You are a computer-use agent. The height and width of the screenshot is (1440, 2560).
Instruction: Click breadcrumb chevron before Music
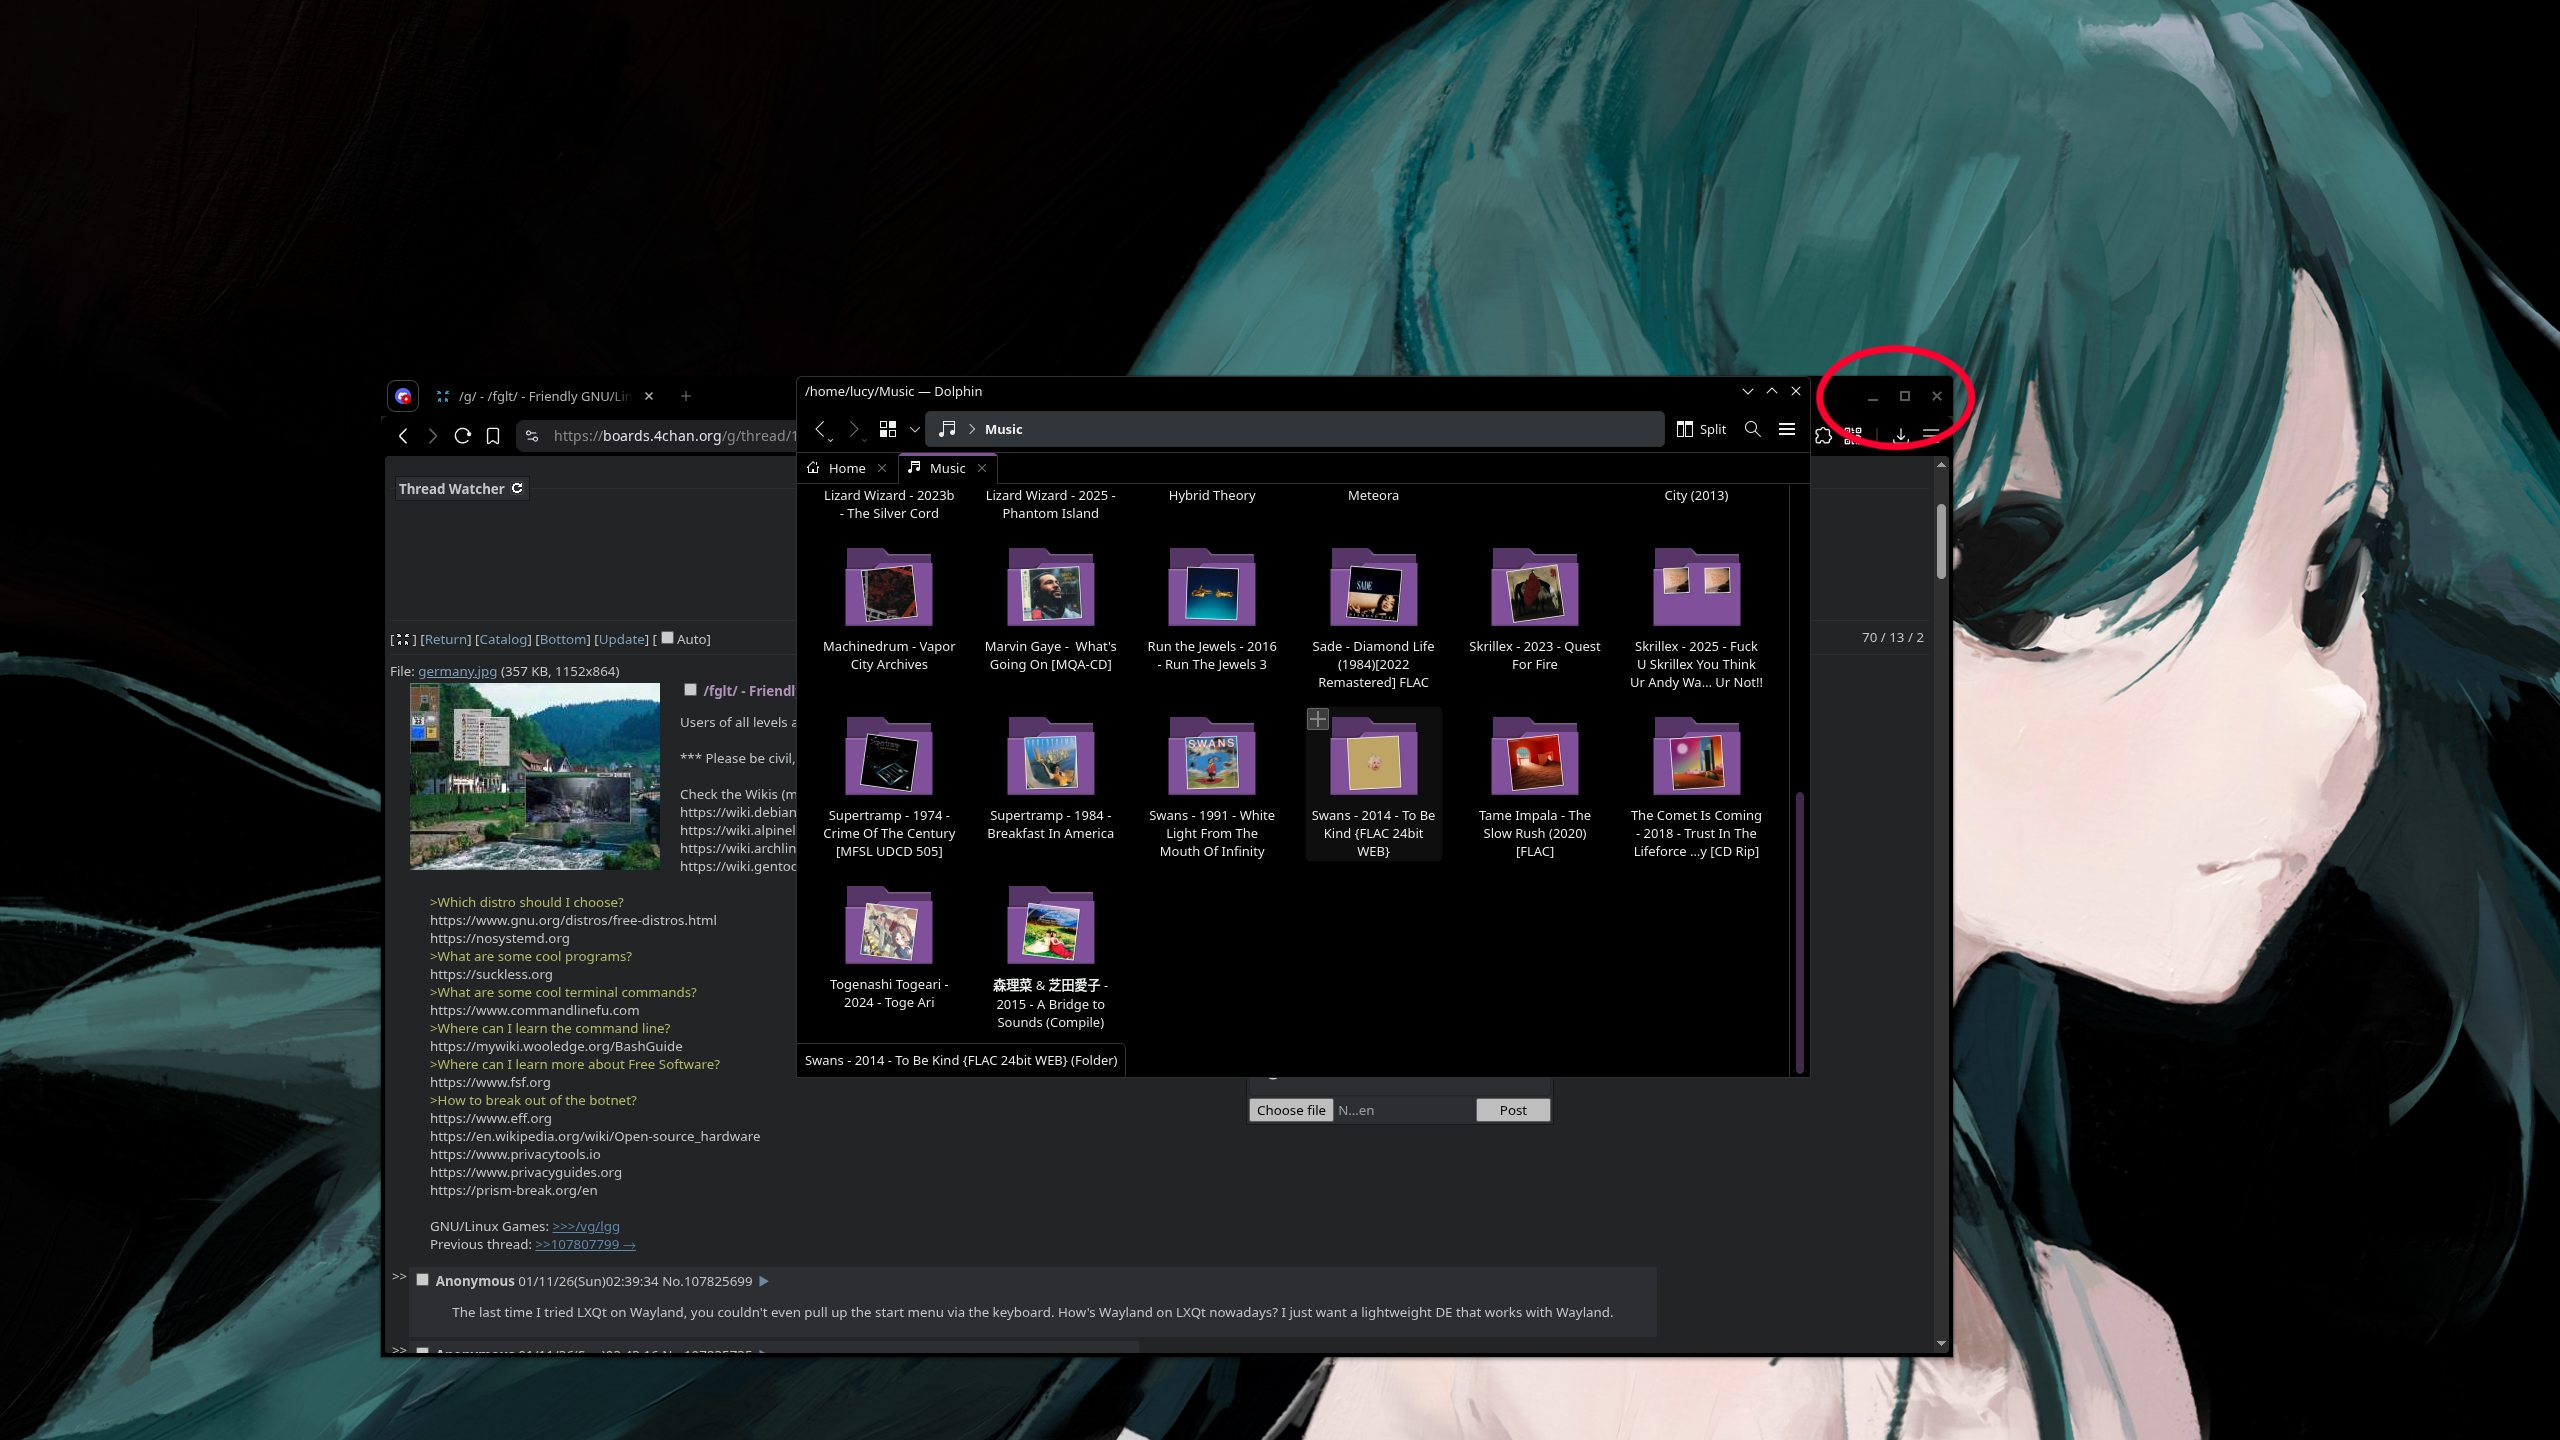pyautogui.click(x=971, y=429)
